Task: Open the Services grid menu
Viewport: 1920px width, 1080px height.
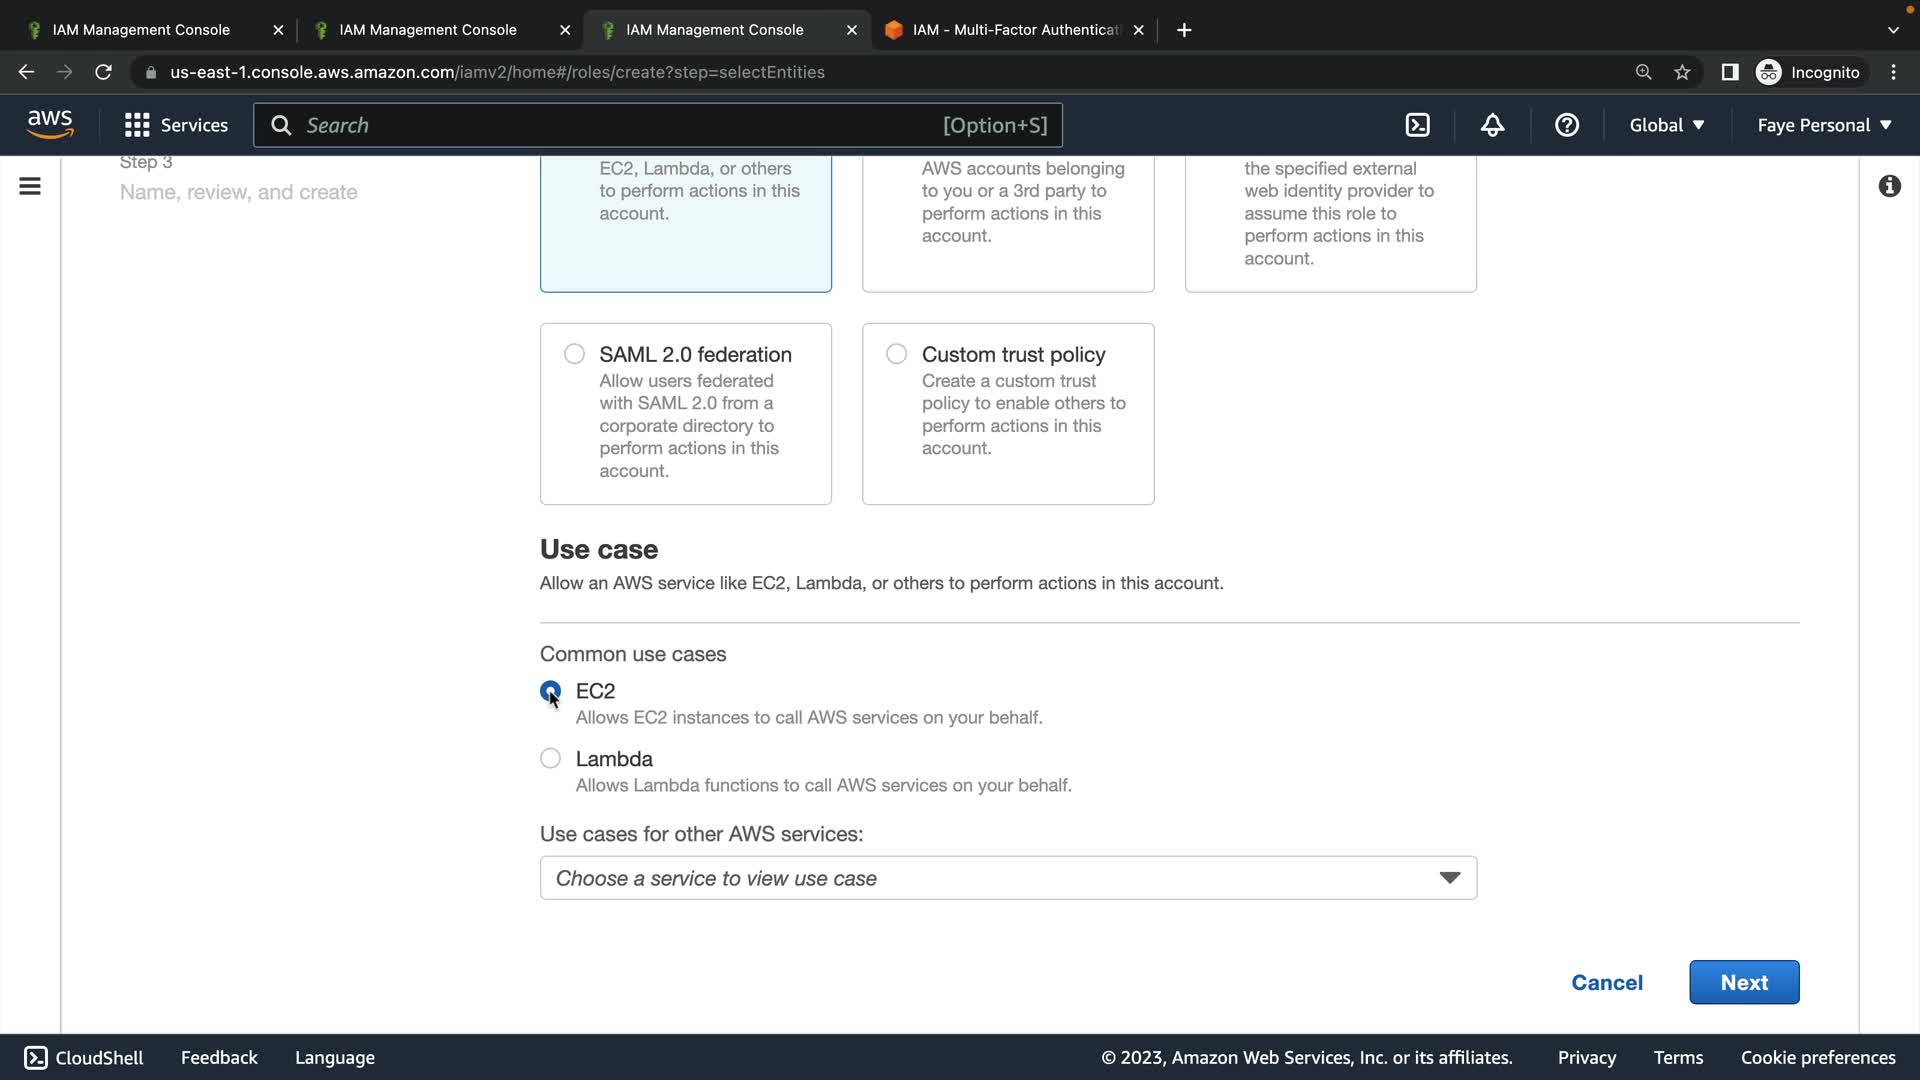Action: (x=176, y=125)
